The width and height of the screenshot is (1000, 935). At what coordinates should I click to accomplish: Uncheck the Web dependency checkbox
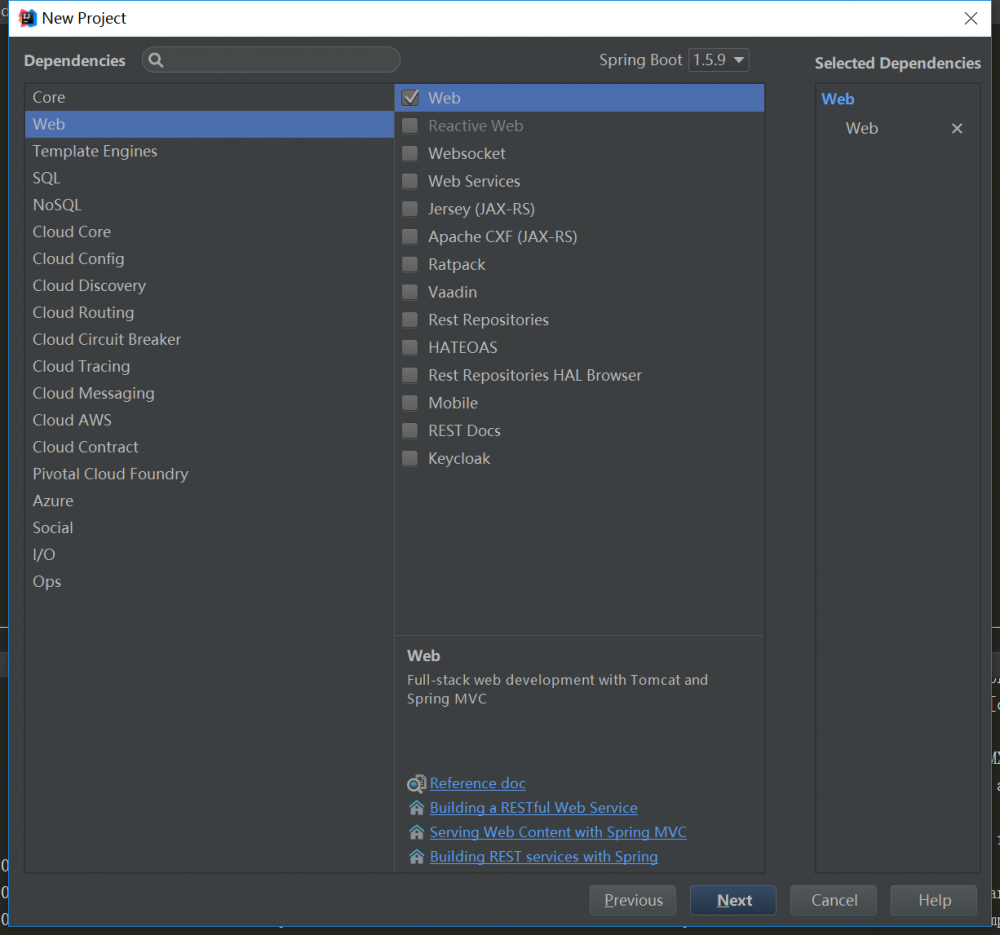click(410, 98)
